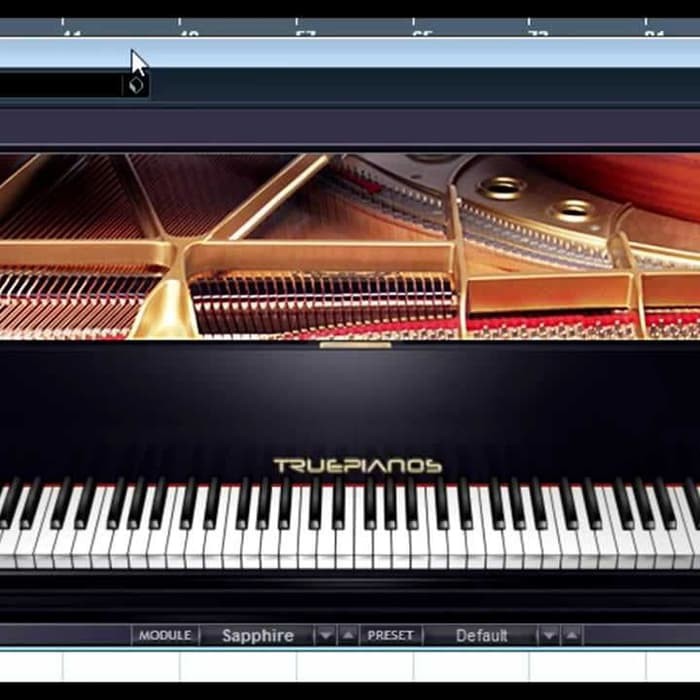This screenshot has height=700, width=700.
Task: Click the Default preset name field
Action: click(x=481, y=635)
